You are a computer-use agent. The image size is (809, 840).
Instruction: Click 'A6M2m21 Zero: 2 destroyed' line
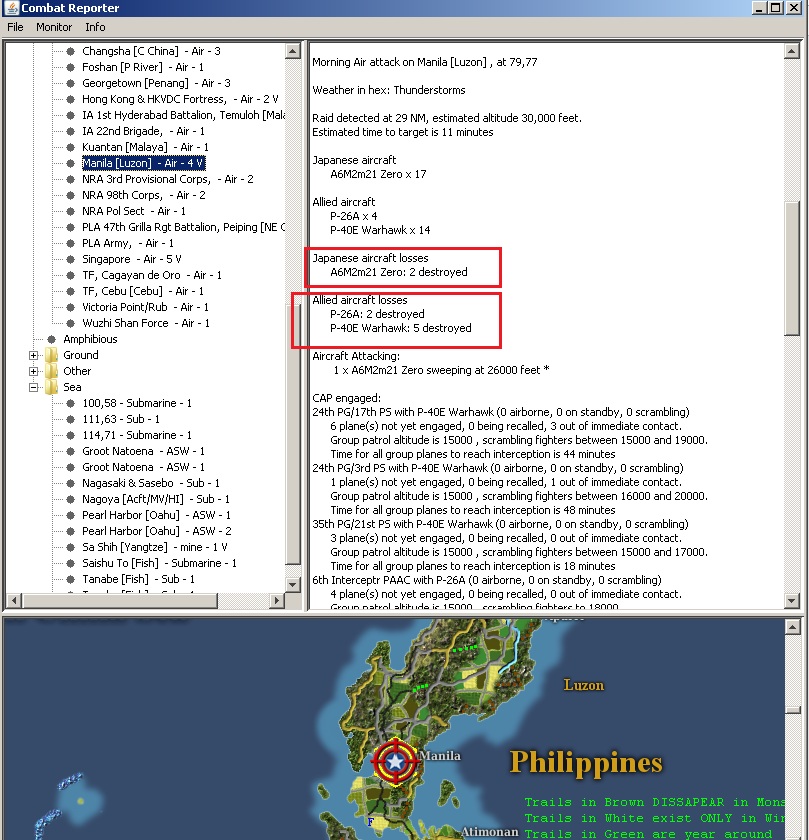pyautogui.click(x=399, y=272)
